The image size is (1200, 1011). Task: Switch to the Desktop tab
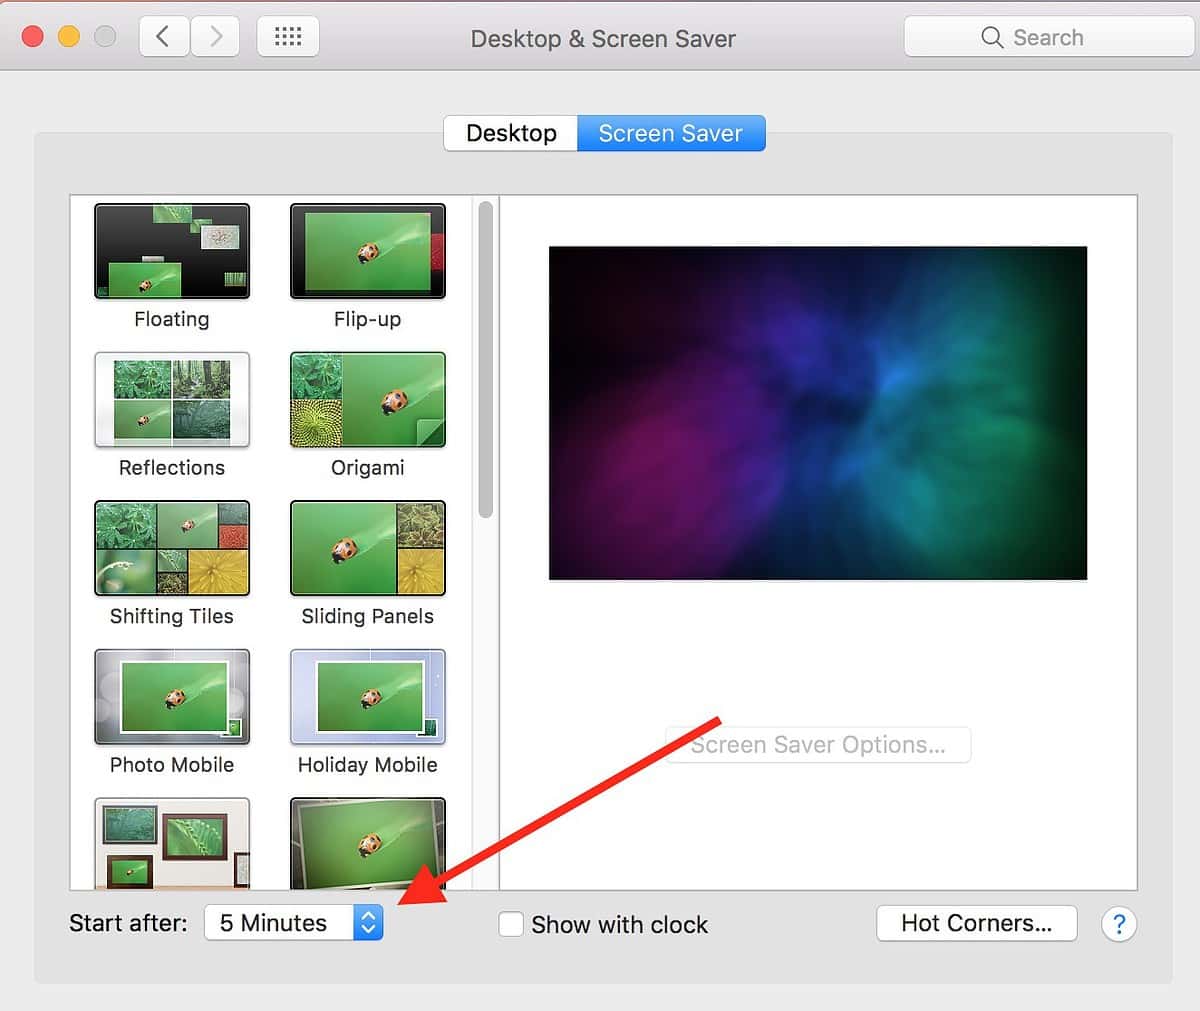[x=510, y=133]
